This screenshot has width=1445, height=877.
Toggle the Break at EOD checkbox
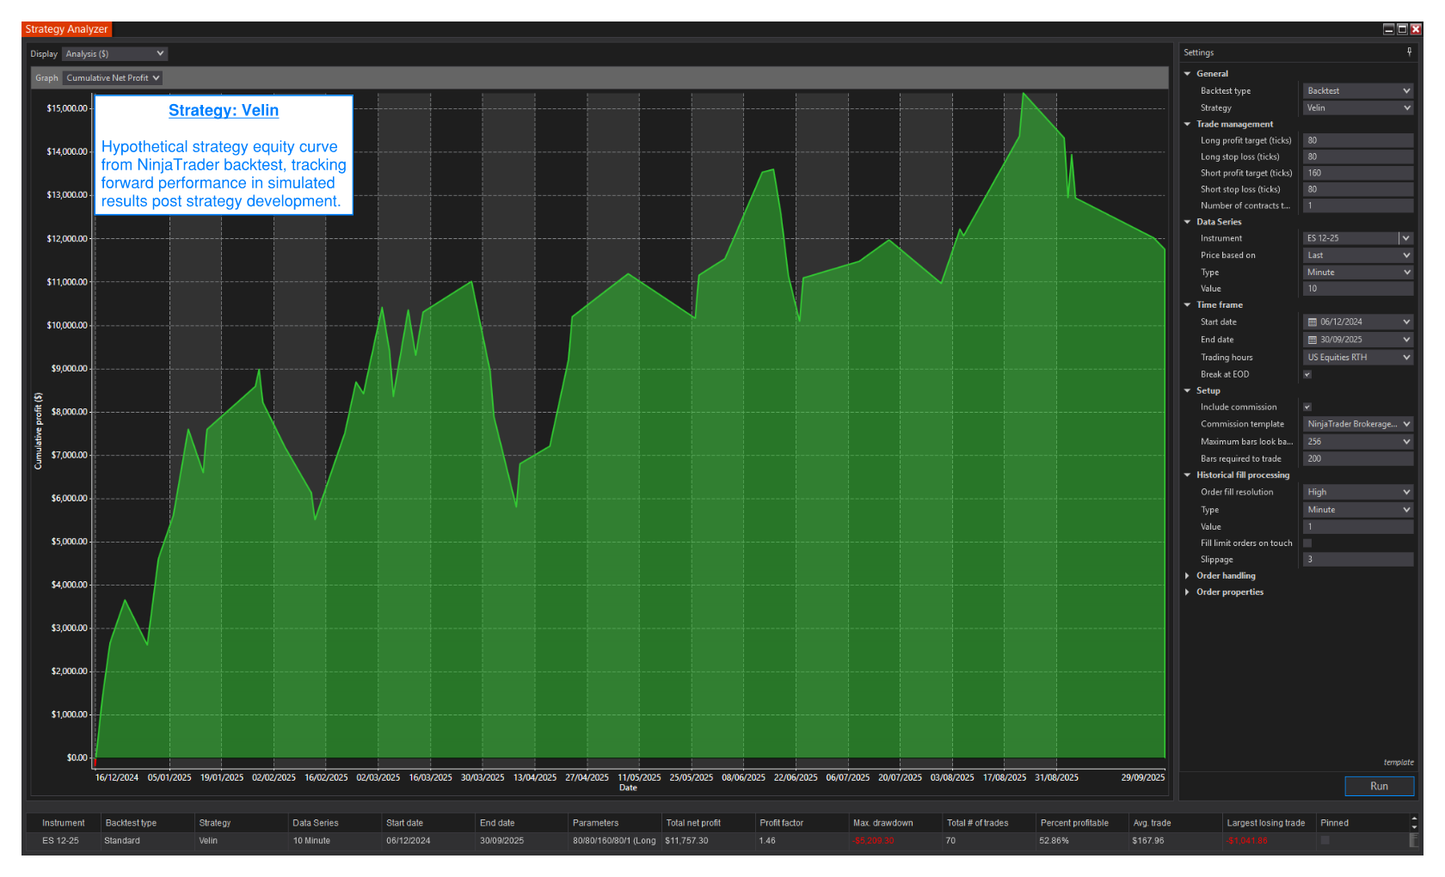(x=1307, y=375)
